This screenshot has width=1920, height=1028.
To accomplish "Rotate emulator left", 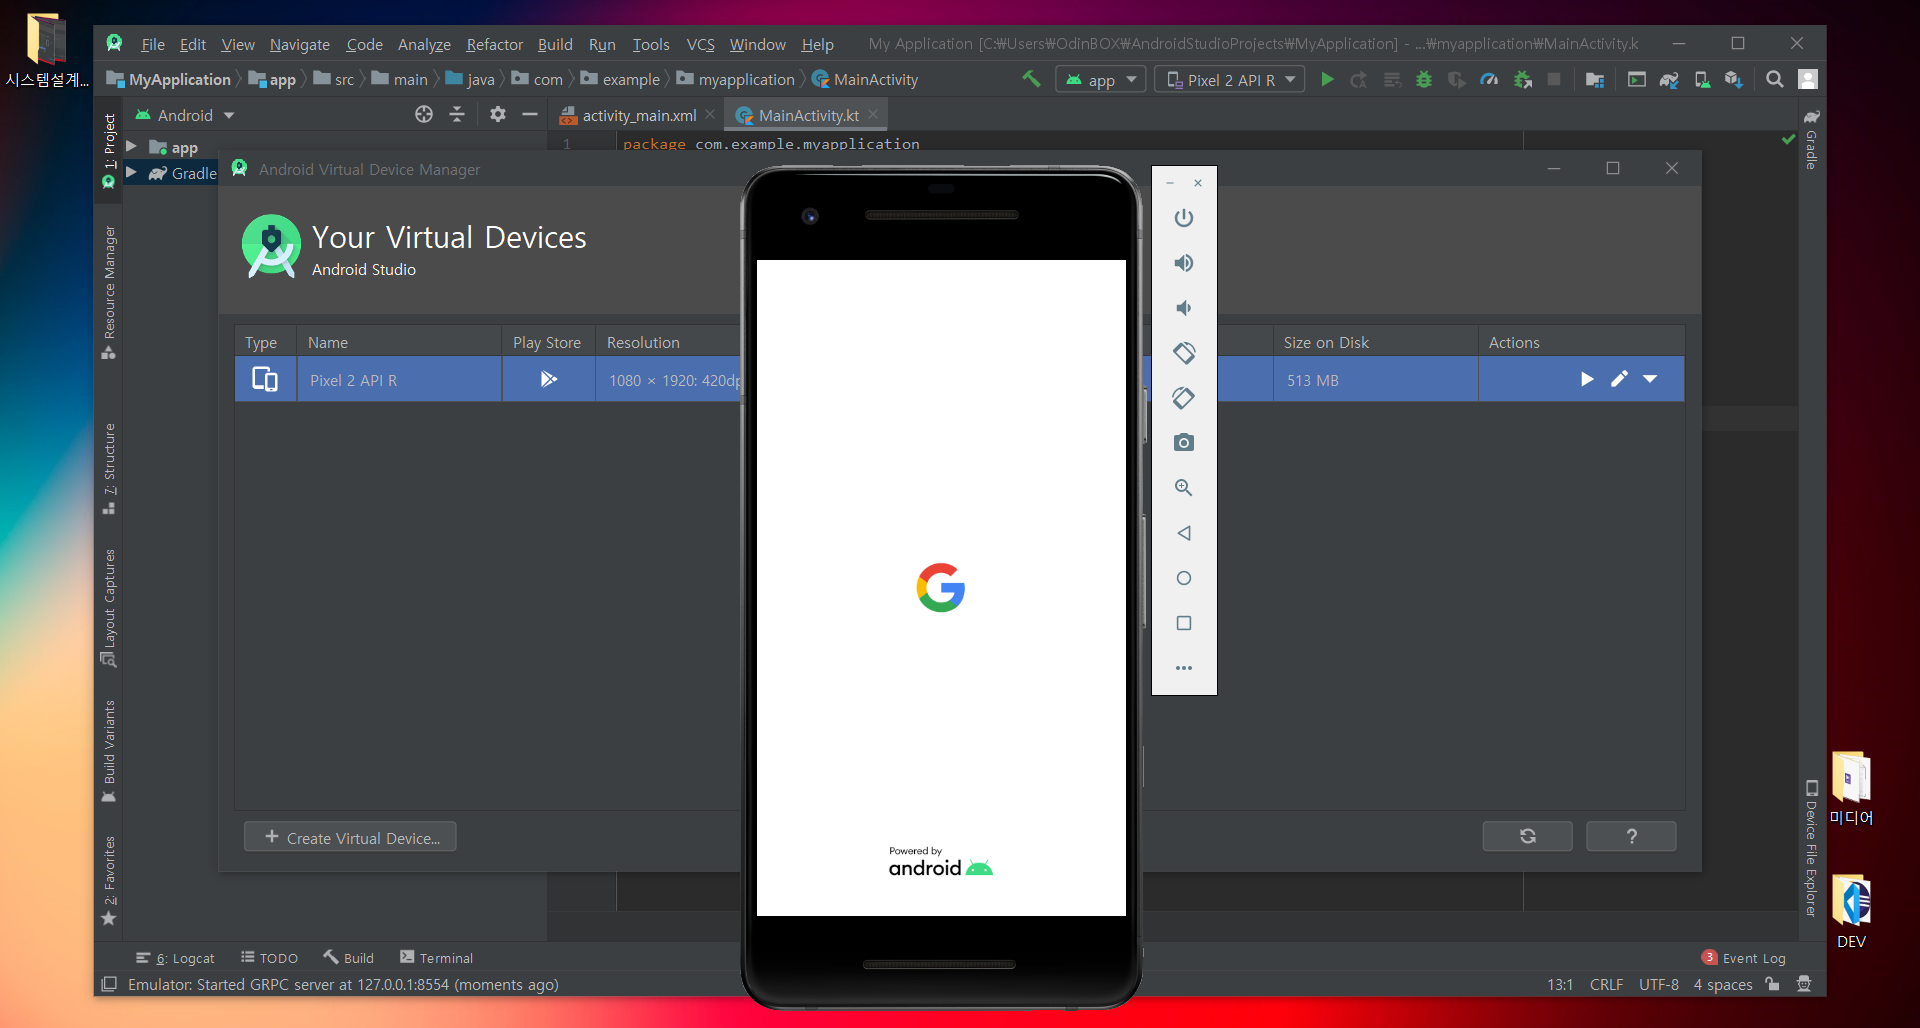I will point(1184,353).
